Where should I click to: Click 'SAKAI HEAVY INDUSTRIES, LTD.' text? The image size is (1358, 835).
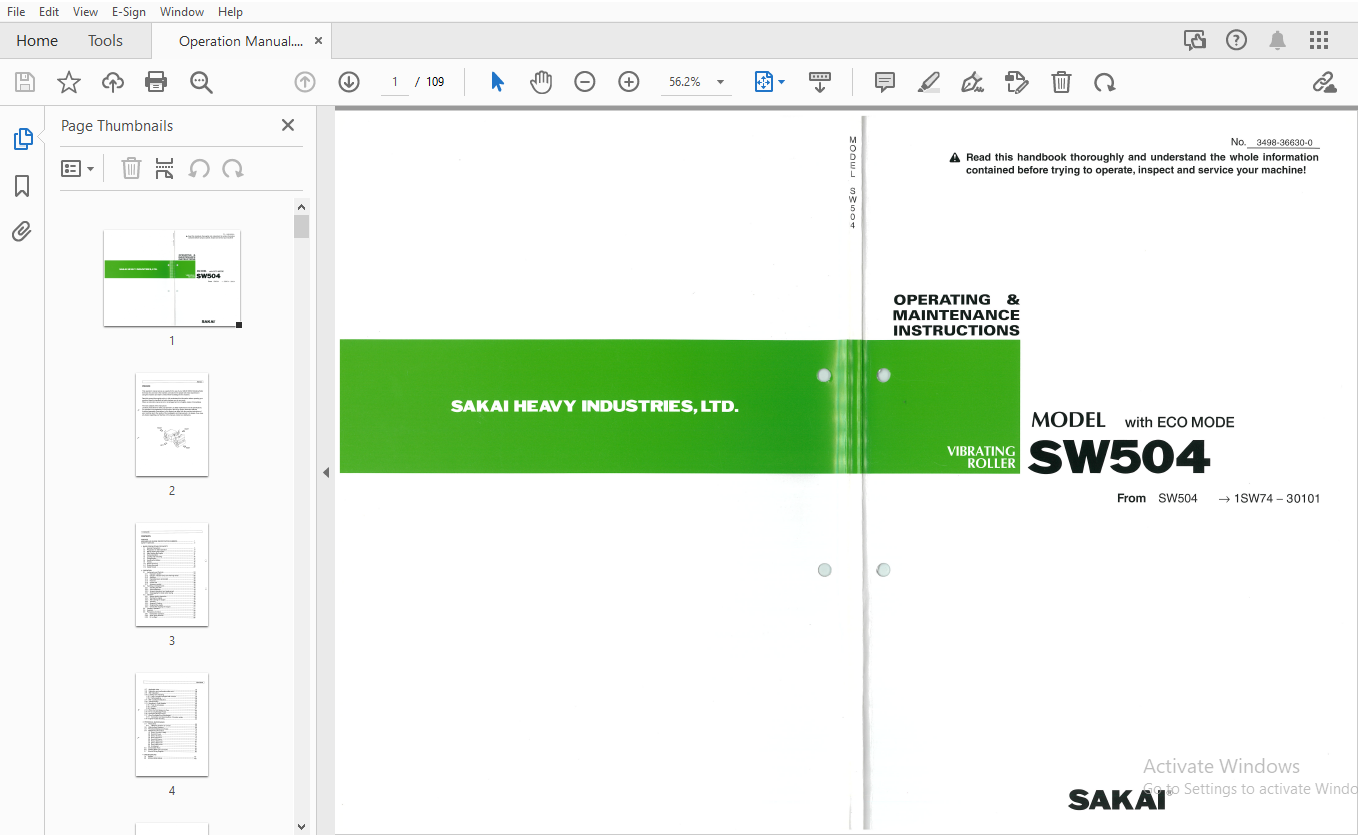(x=595, y=406)
